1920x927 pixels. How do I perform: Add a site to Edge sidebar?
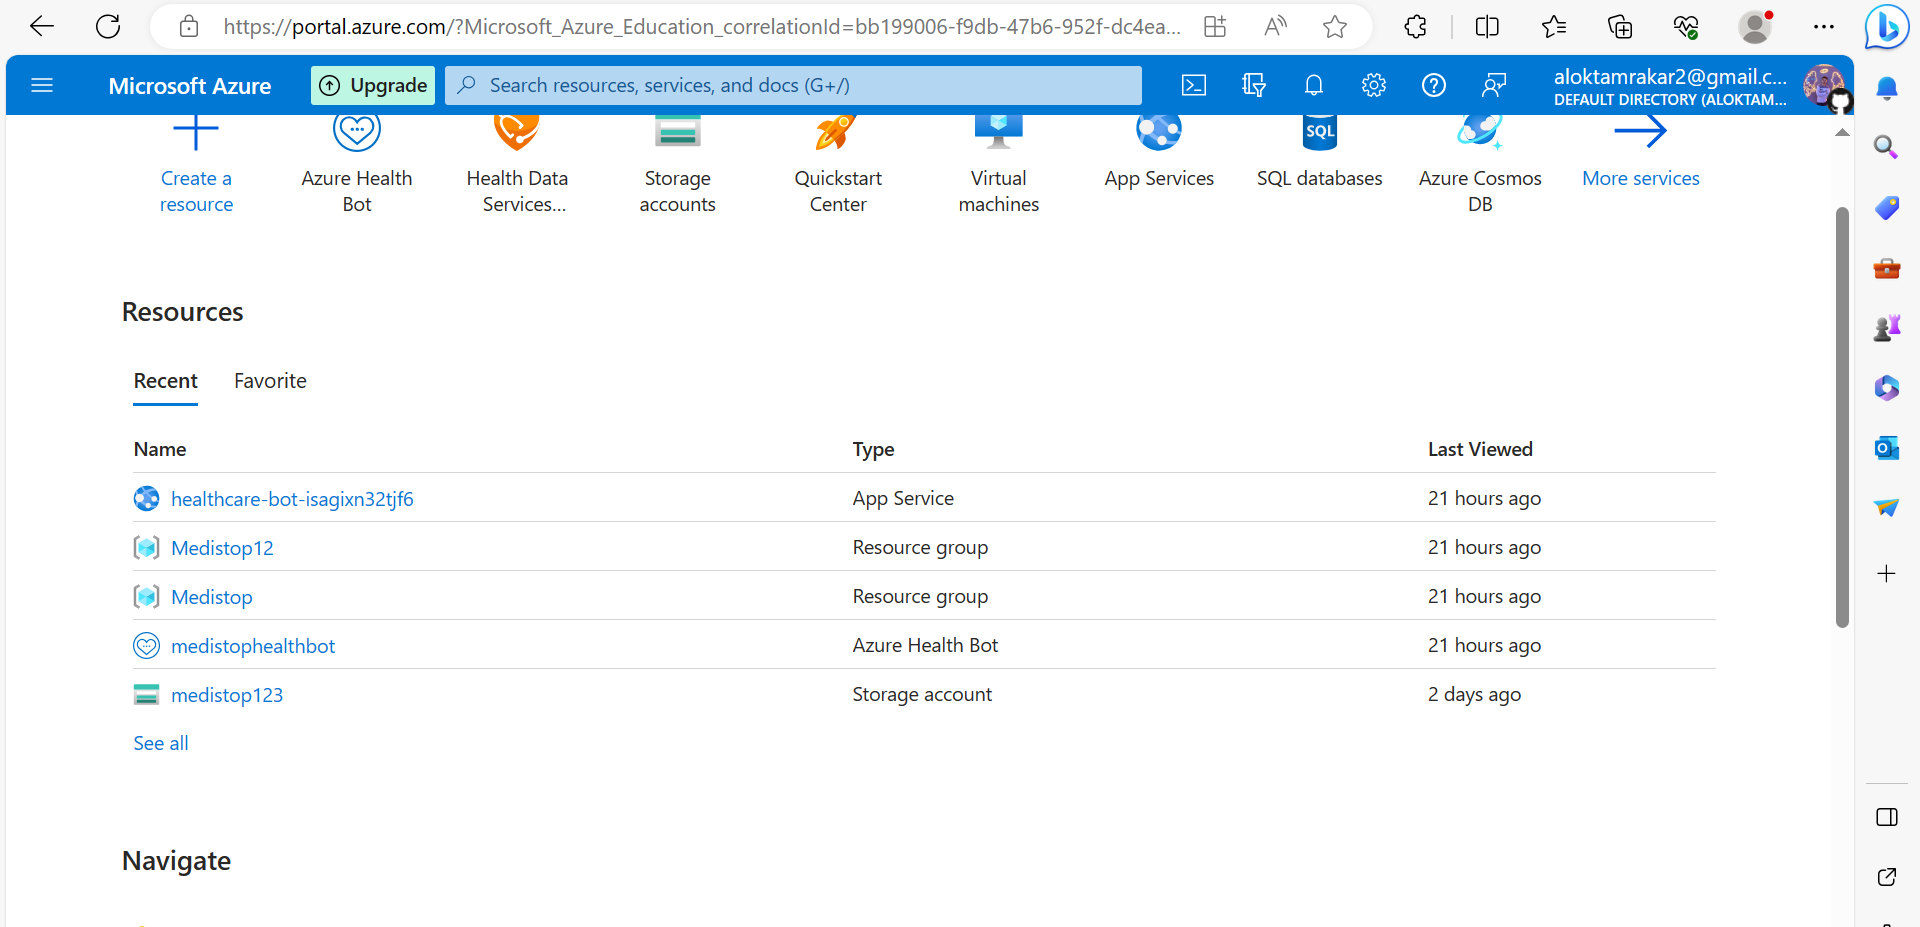pos(1887,574)
